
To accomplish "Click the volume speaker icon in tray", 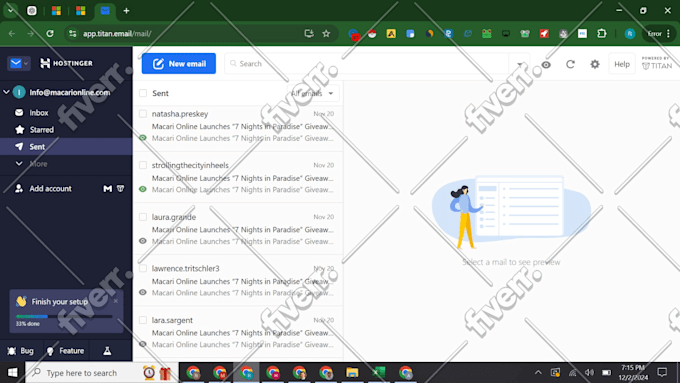I will [589, 373].
